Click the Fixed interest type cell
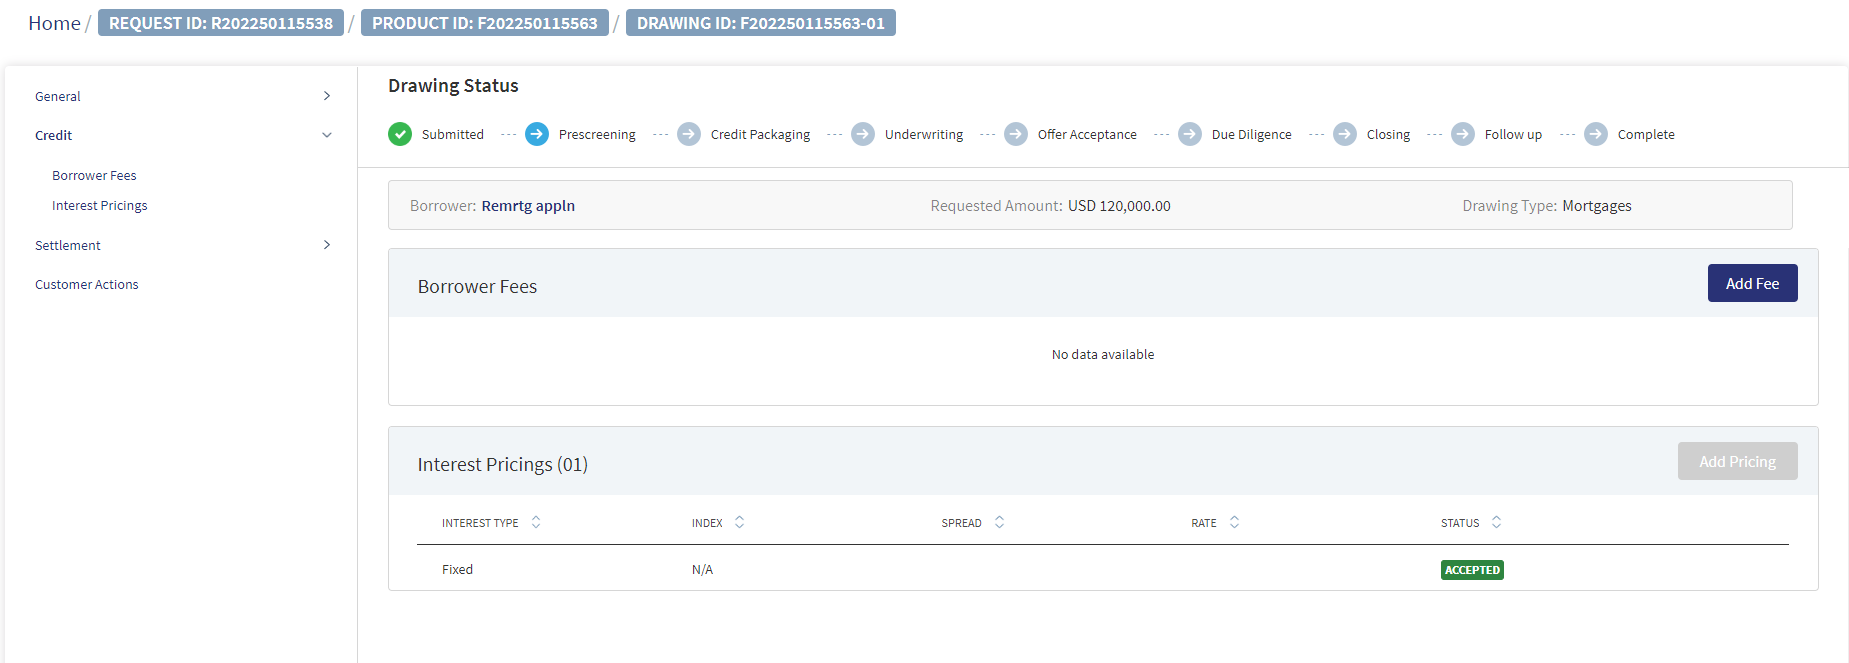The height and width of the screenshot is (663, 1849). [x=457, y=570]
